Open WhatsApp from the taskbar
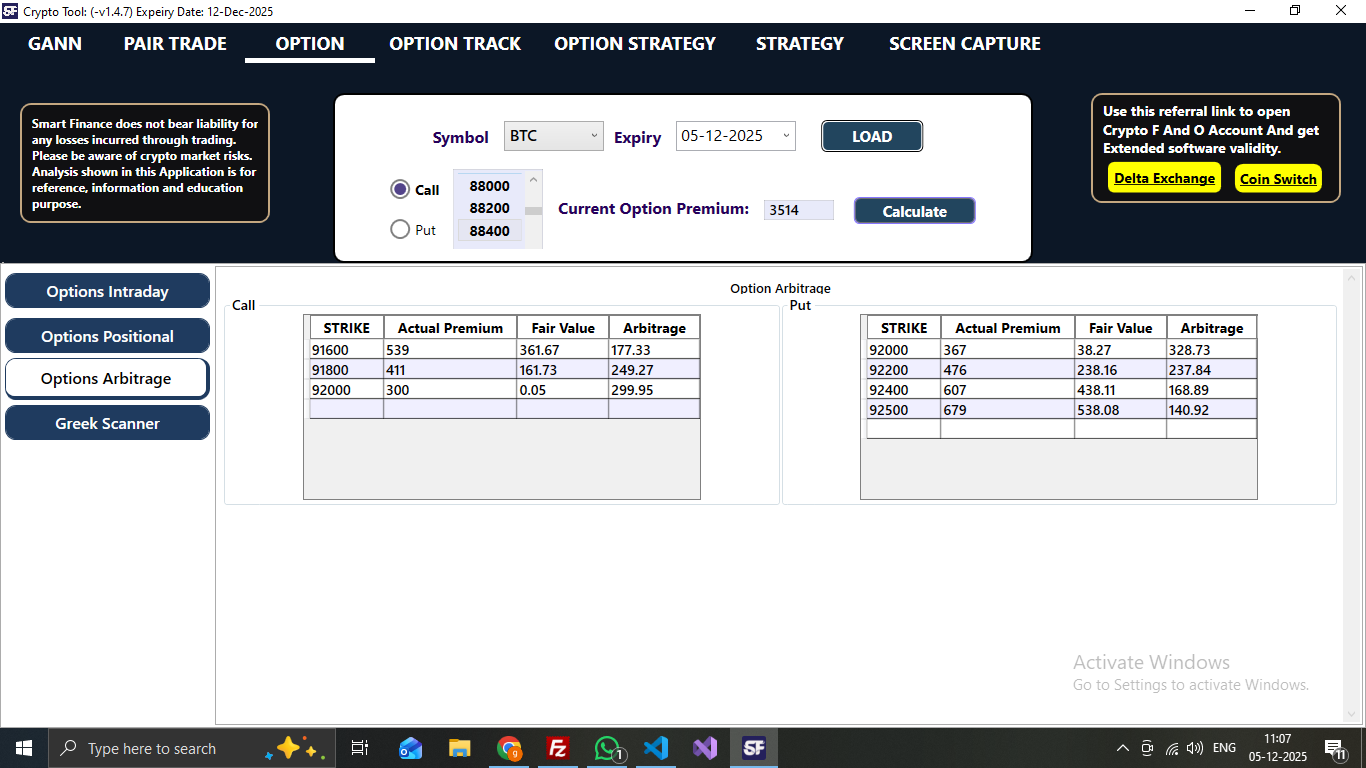Viewport: 1366px width, 768px height. pyautogui.click(x=606, y=747)
